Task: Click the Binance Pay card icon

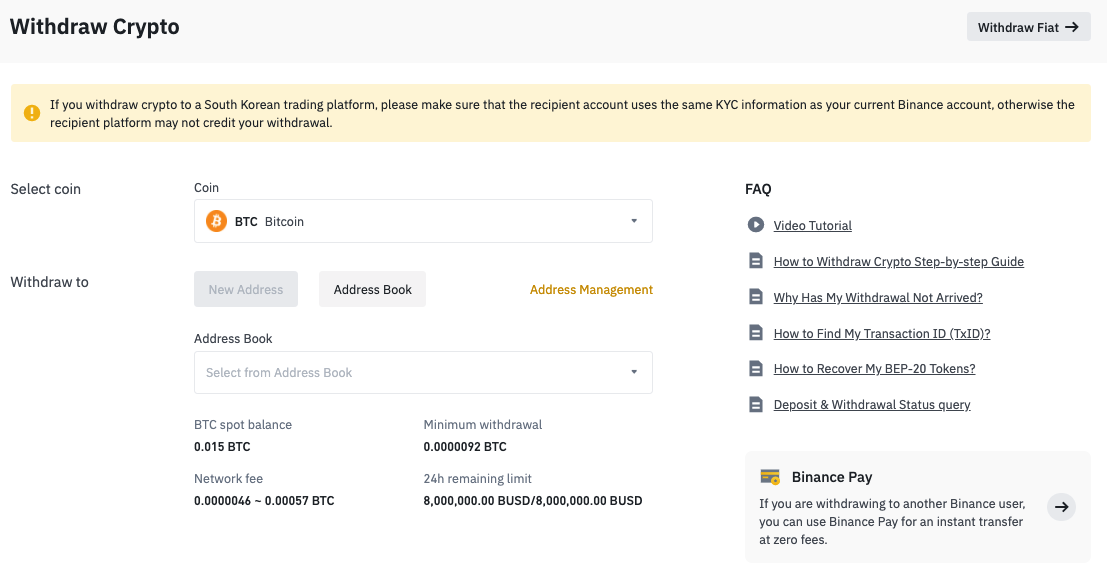Action: pyautogui.click(x=770, y=477)
